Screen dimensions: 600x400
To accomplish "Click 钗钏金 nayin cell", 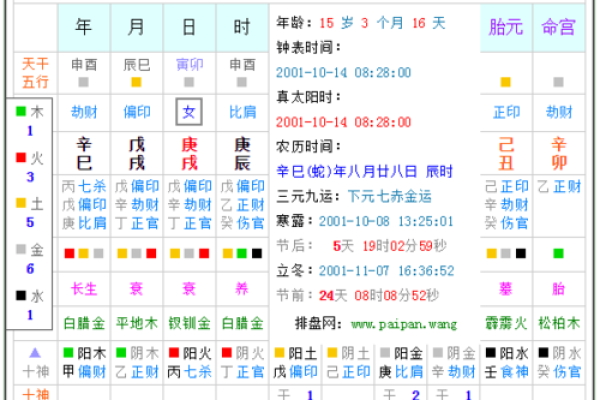I will [189, 323].
